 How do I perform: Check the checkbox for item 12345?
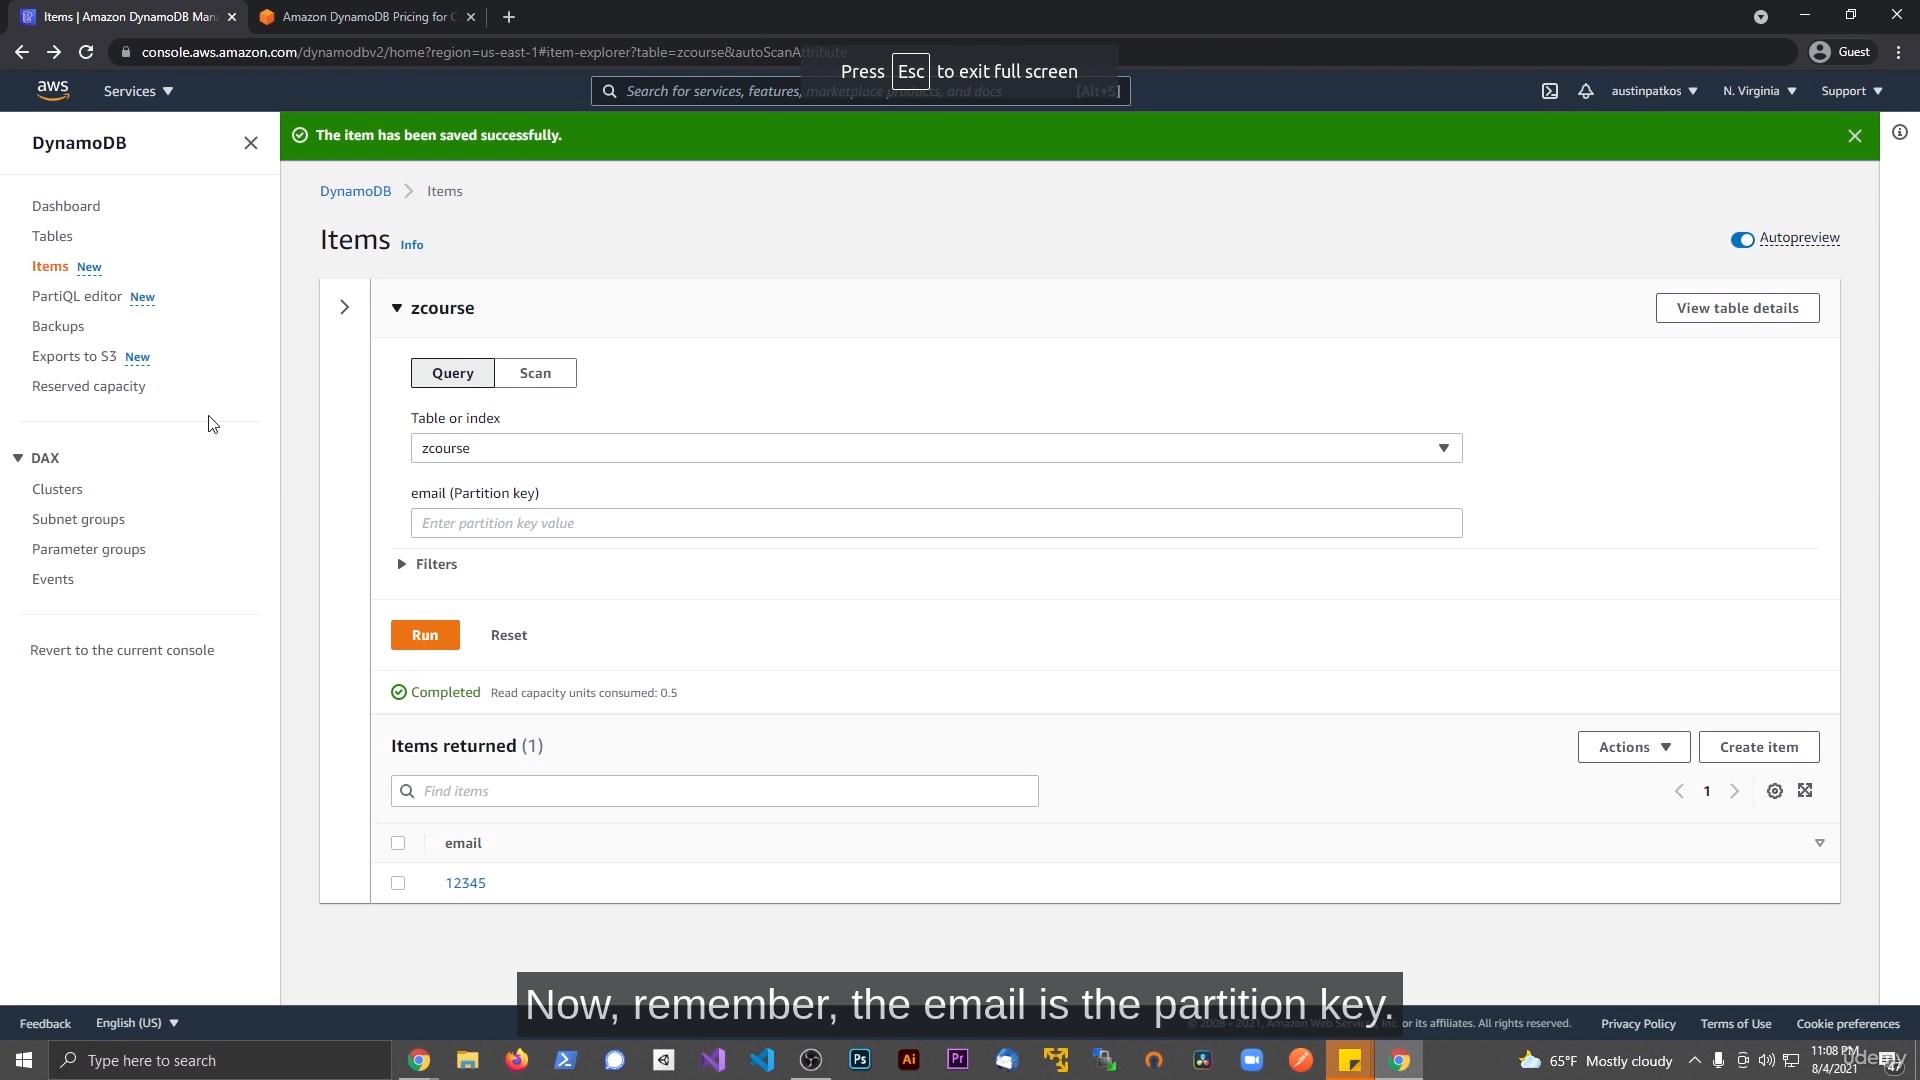click(398, 883)
